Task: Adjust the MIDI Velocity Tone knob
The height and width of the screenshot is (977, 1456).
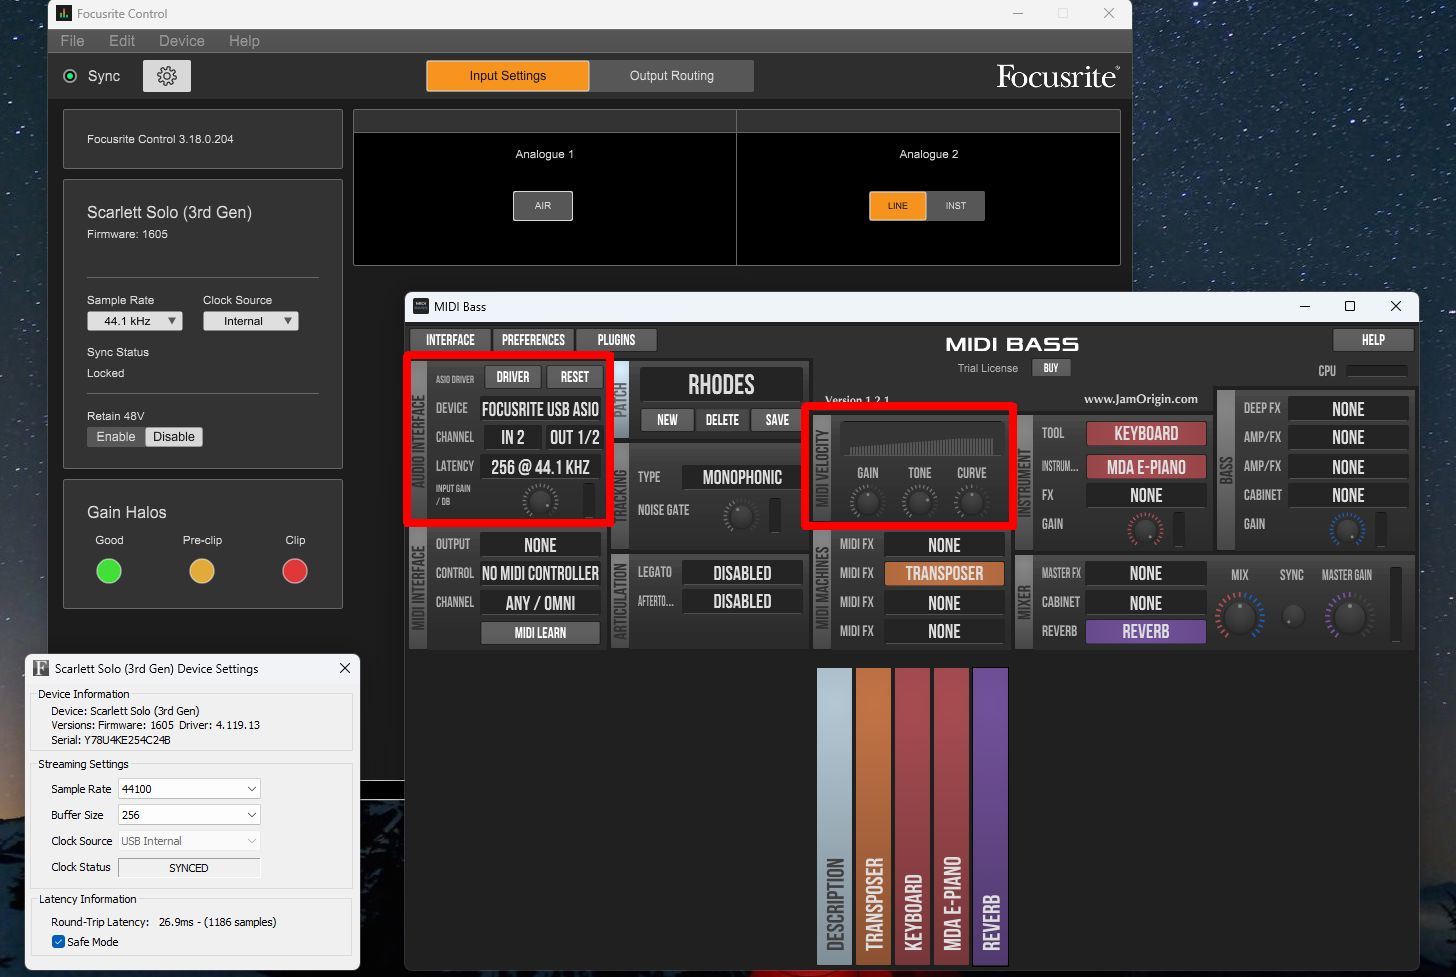Action: (x=919, y=502)
